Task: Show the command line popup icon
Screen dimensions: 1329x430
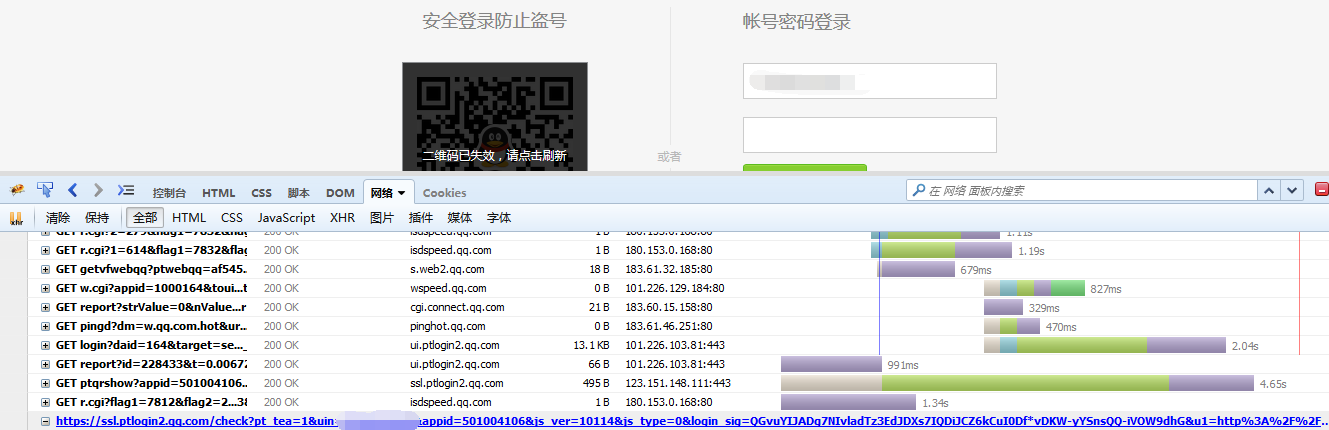Action: tap(125, 190)
